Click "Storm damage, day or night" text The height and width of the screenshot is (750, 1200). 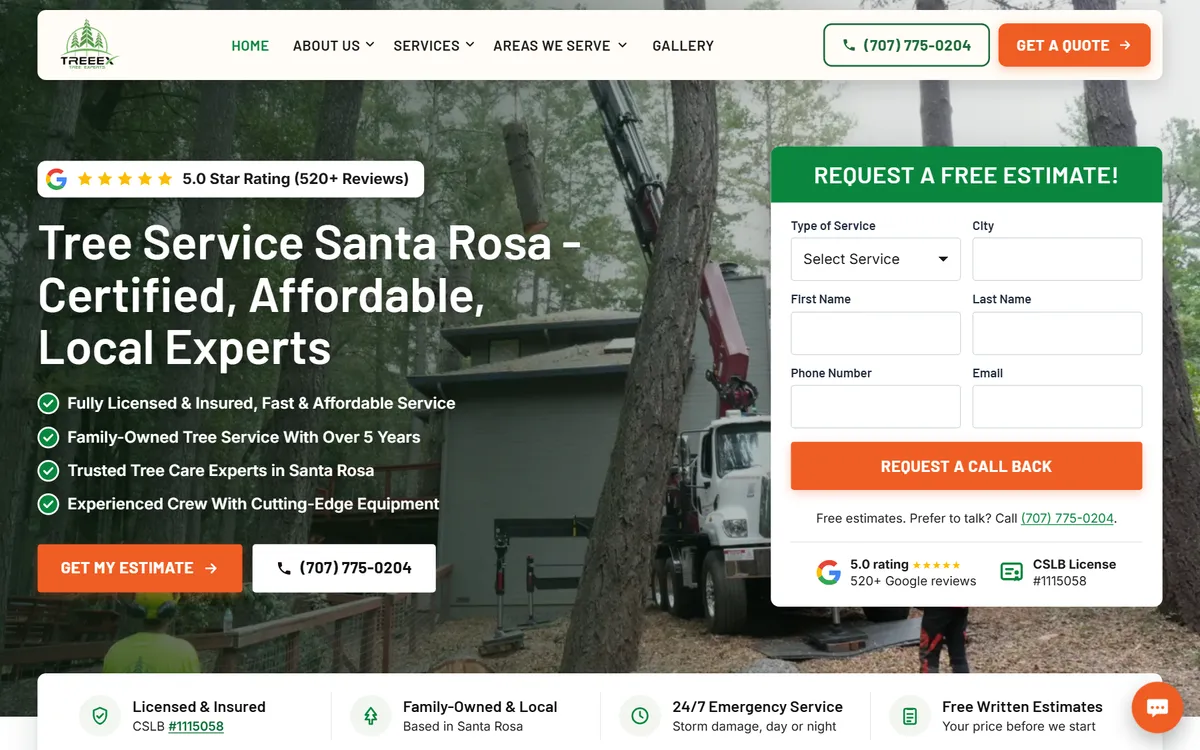click(754, 726)
